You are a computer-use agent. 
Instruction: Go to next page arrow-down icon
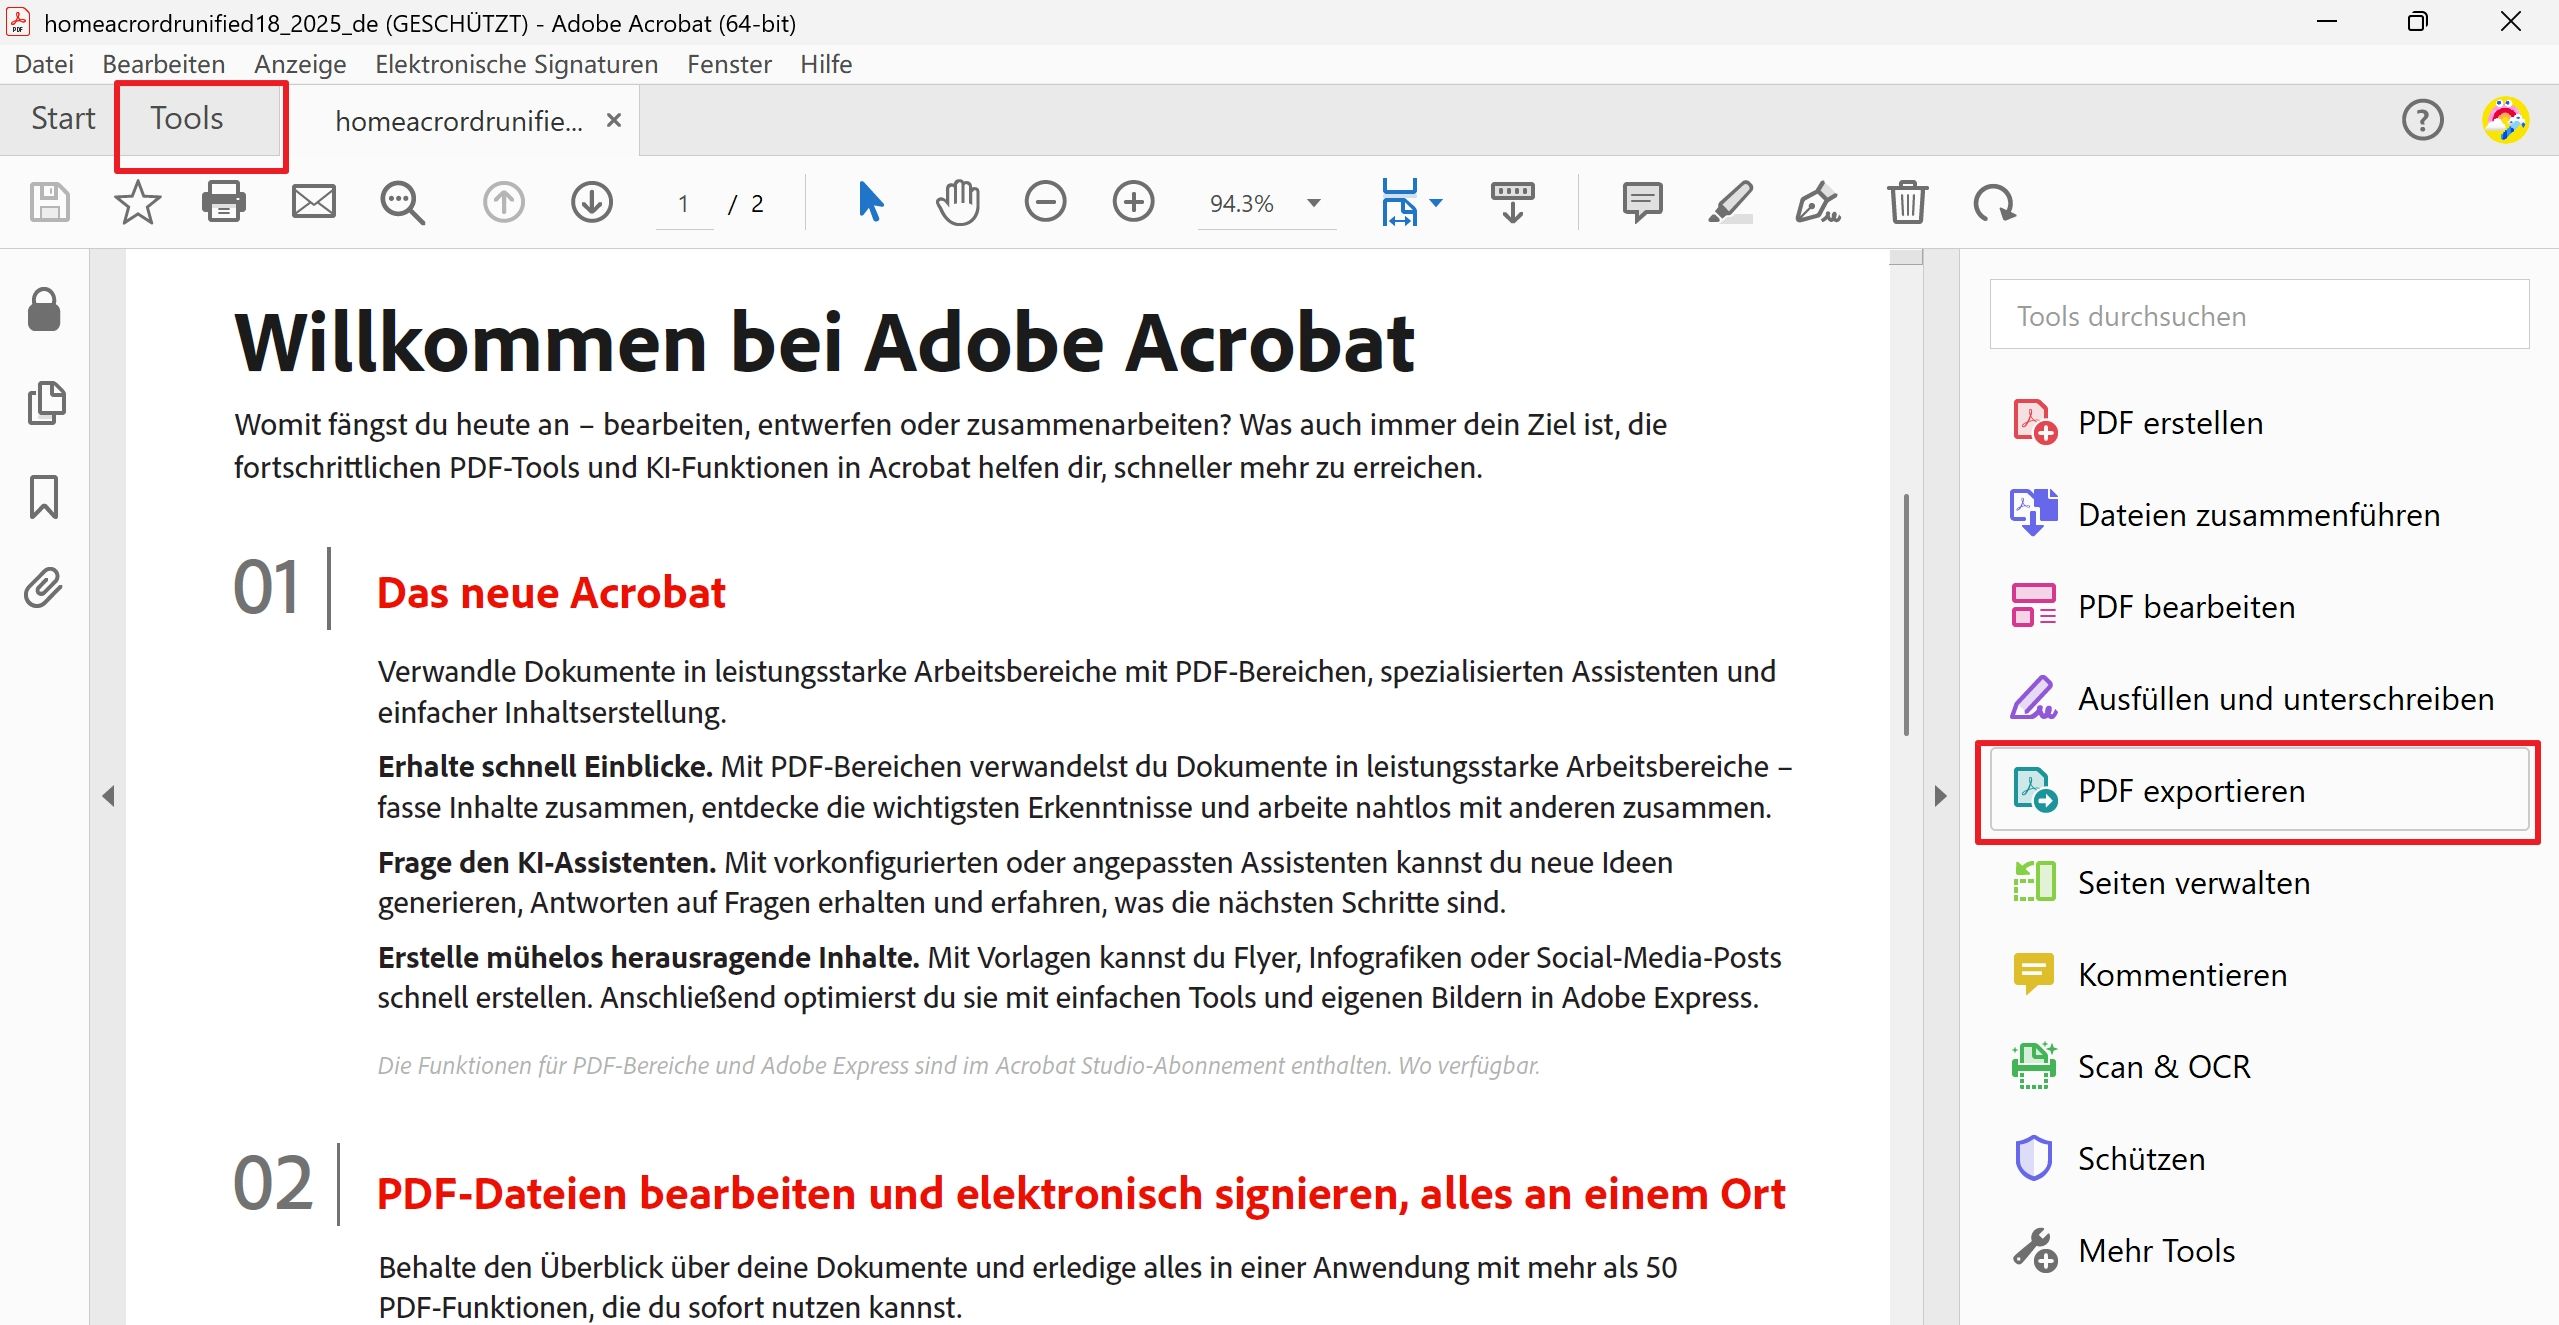[x=591, y=203]
